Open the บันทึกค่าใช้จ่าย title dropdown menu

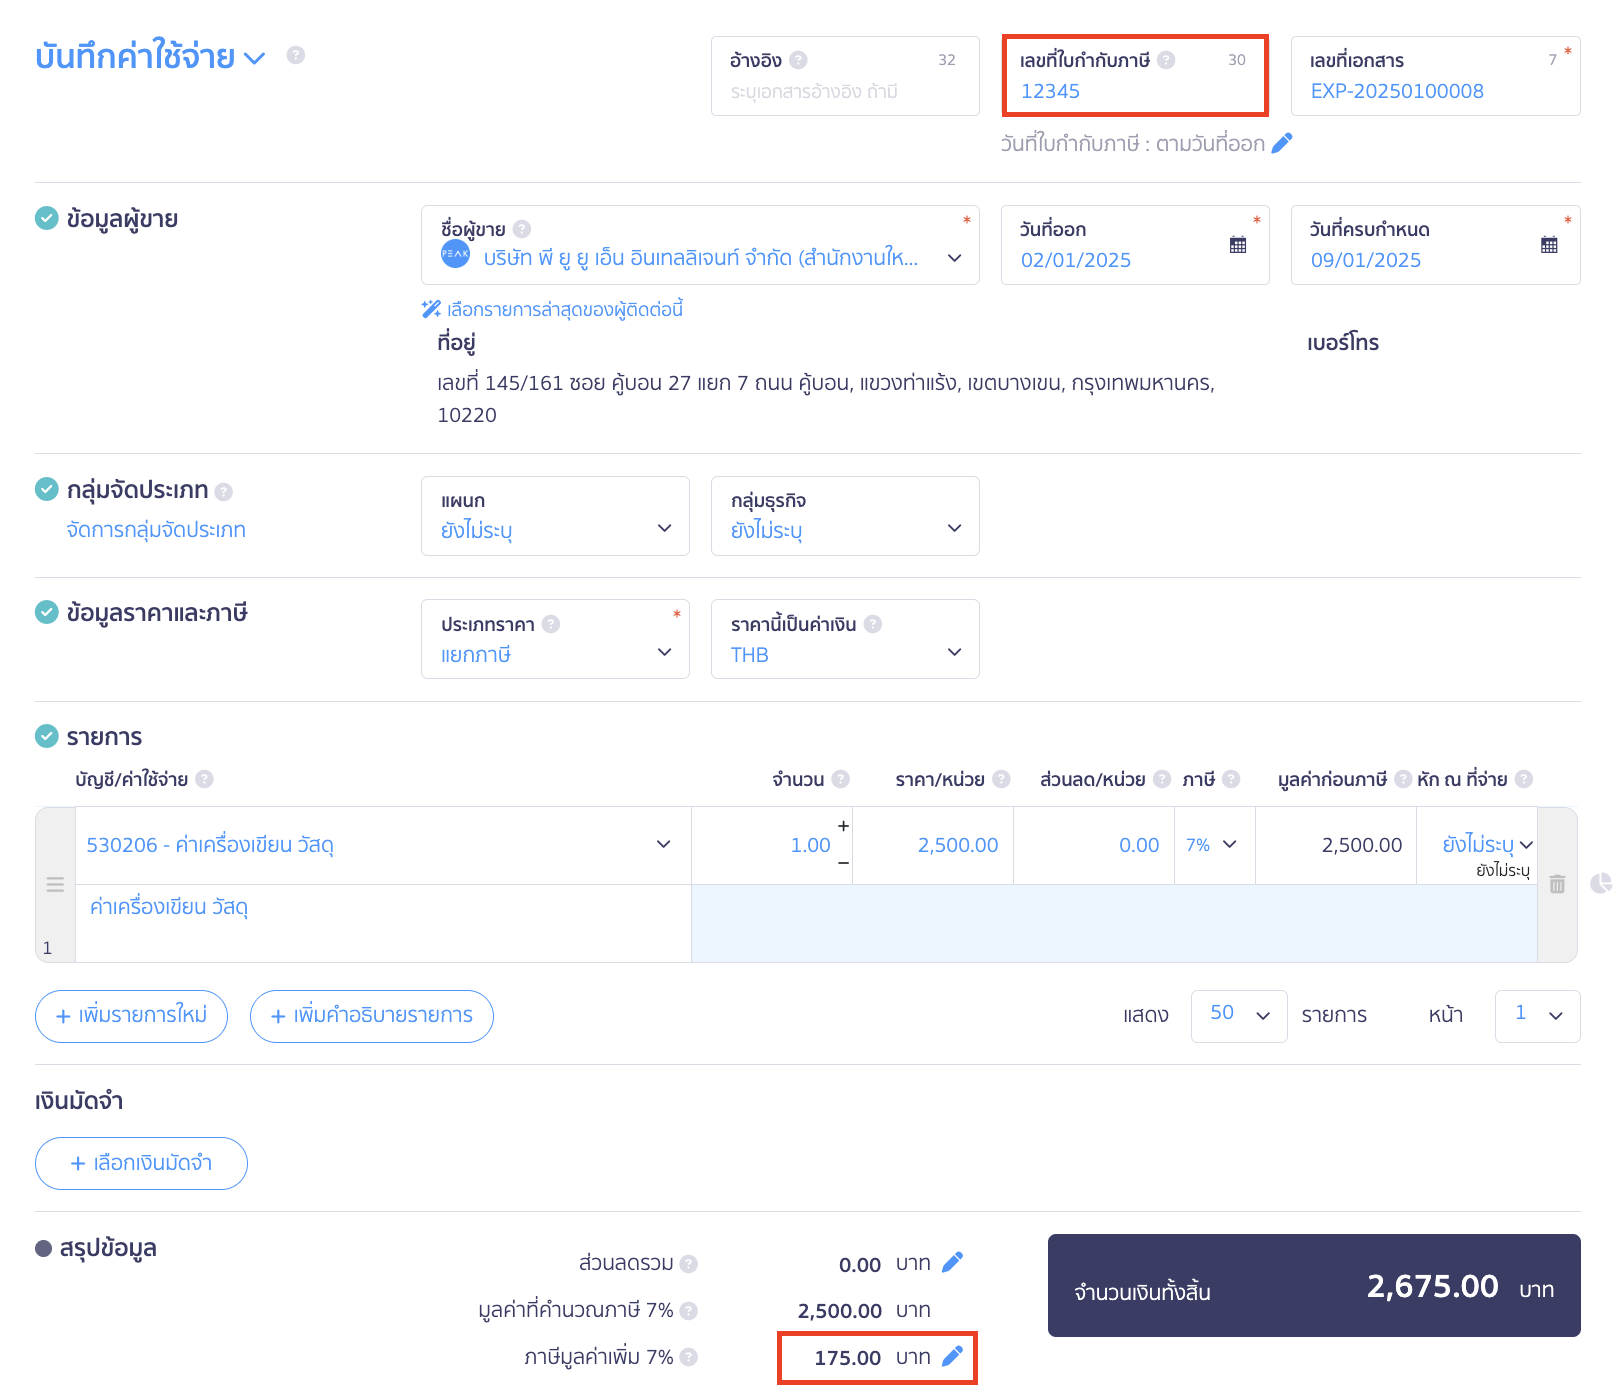coord(255,58)
